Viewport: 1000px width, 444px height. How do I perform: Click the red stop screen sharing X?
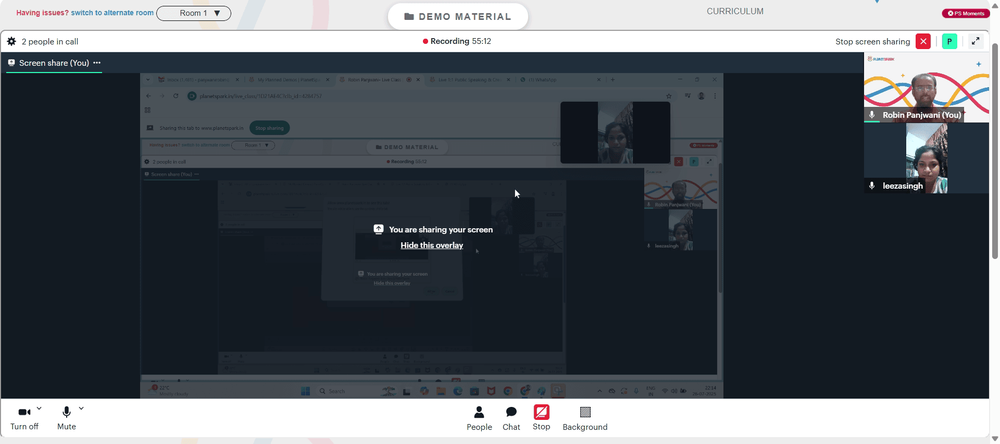click(x=923, y=41)
